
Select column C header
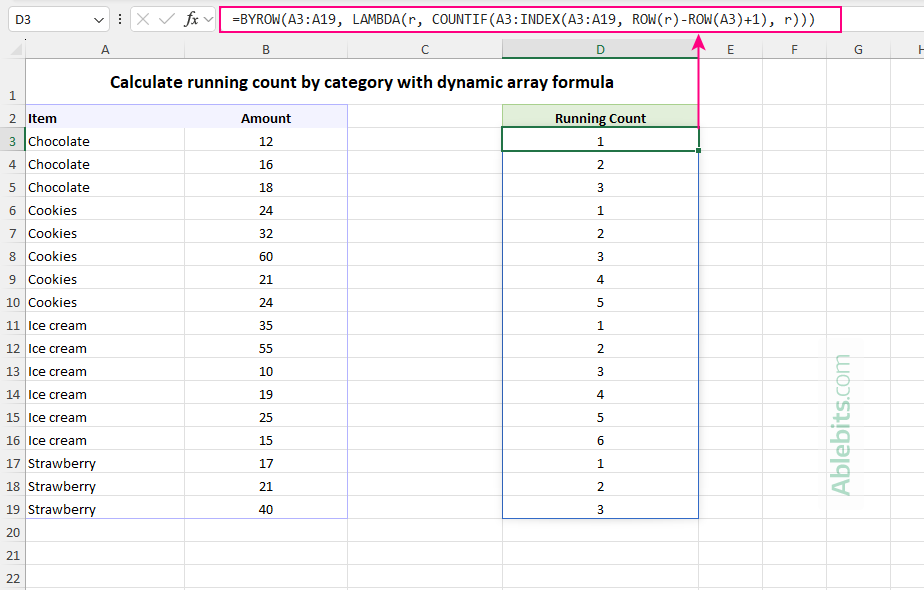[x=425, y=50]
